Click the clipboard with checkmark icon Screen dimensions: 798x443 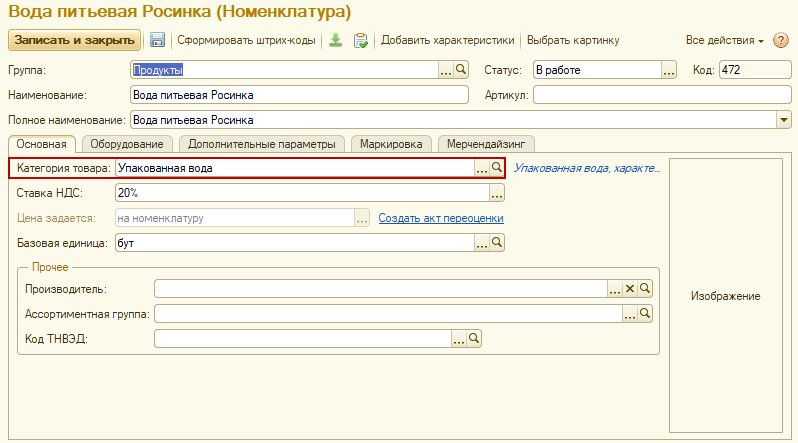click(x=361, y=40)
